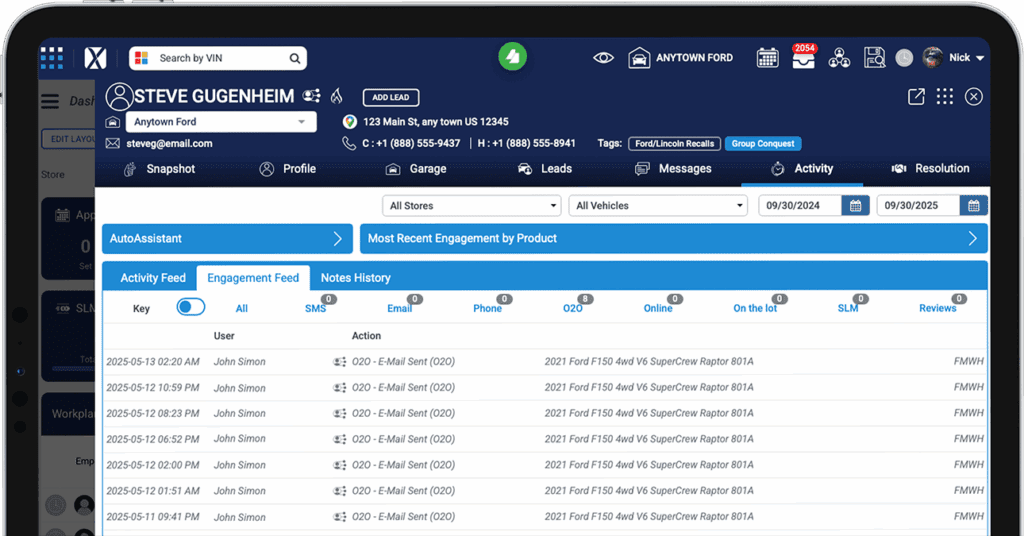This screenshot has width=1024, height=536.
Task: Expand Most Recent Engagement by Product
Action: click(673, 239)
